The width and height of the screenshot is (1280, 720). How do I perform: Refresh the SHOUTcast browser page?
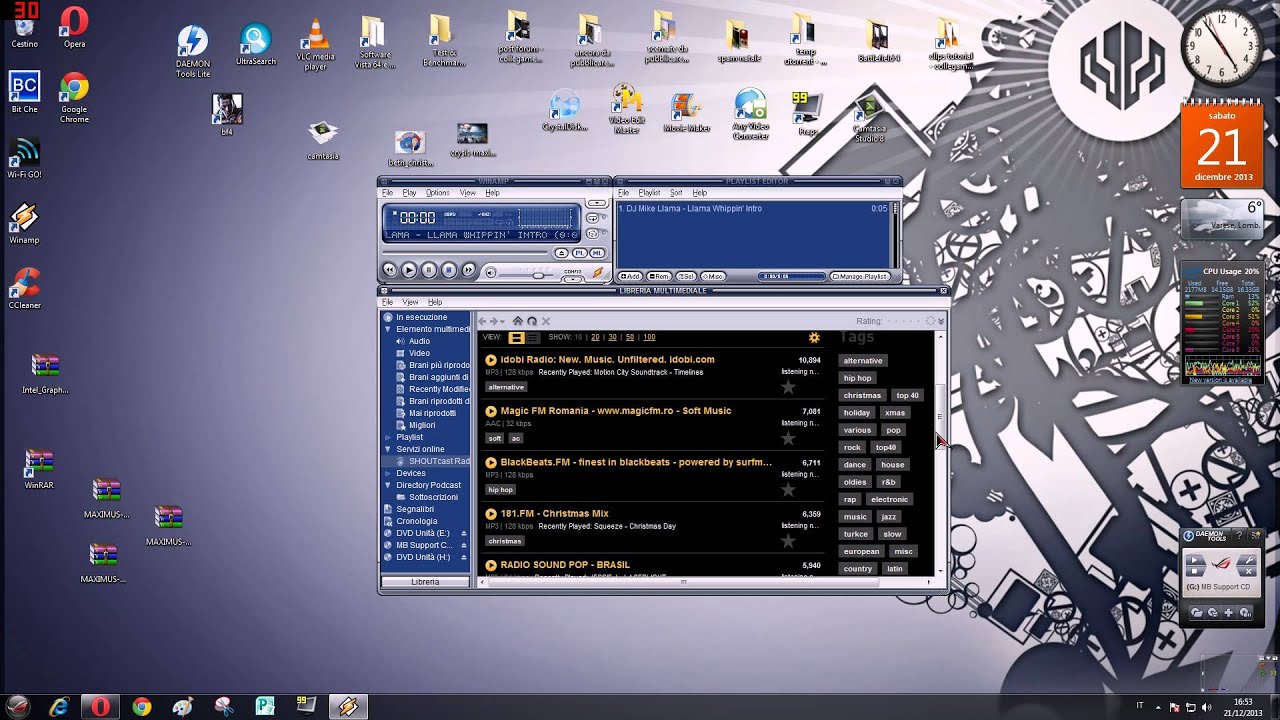[532, 321]
